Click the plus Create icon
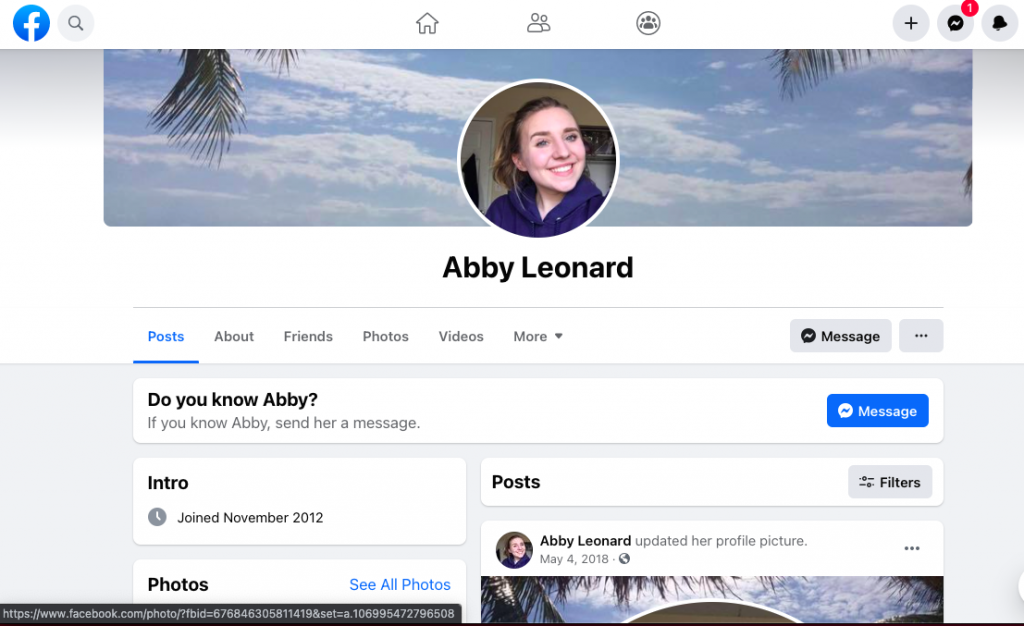This screenshot has width=1024, height=626. point(911,23)
